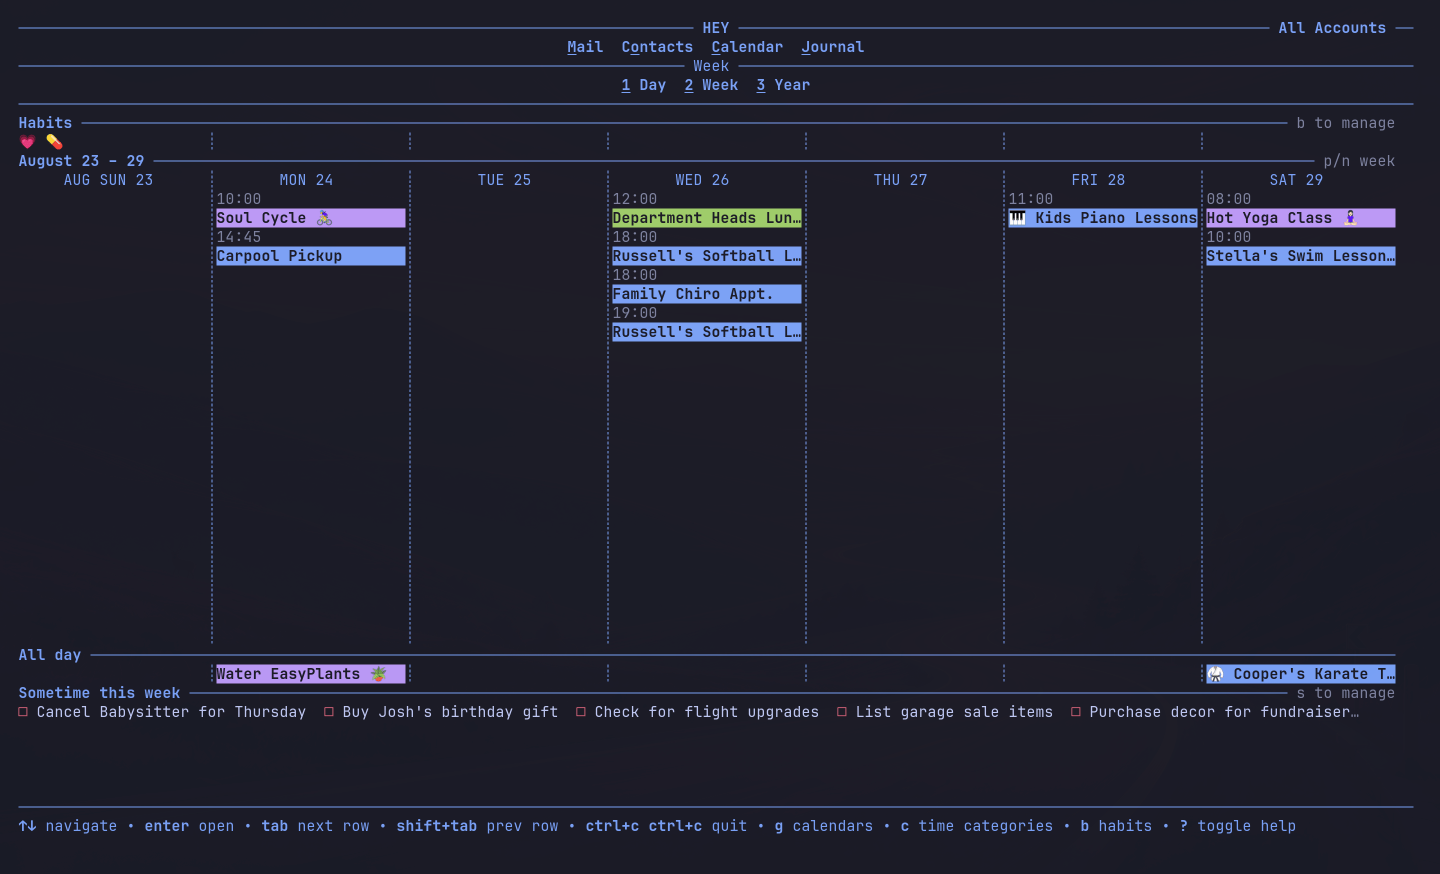The height and width of the screenshot is (874, 1440).
Task: Select the TUE 25 day header
Action: click(x=504, y=180)
